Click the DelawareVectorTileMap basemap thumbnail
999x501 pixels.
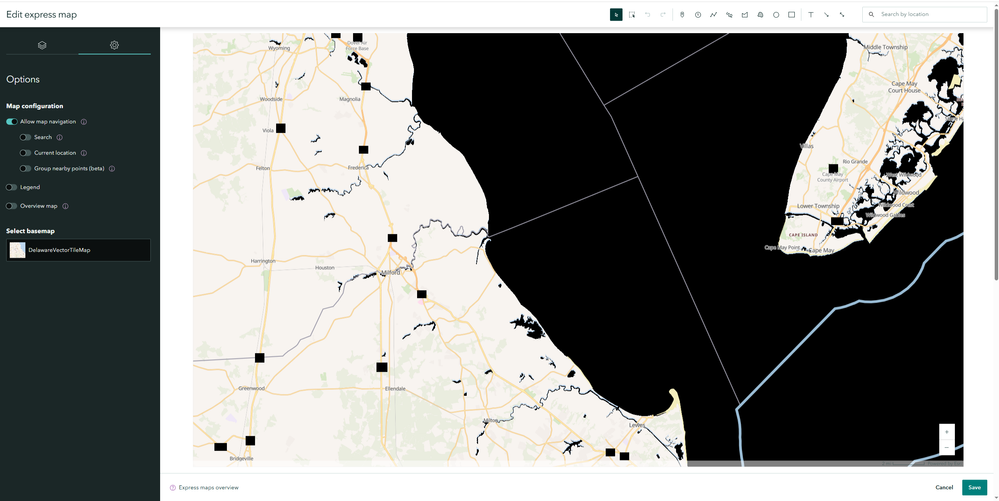18,250
